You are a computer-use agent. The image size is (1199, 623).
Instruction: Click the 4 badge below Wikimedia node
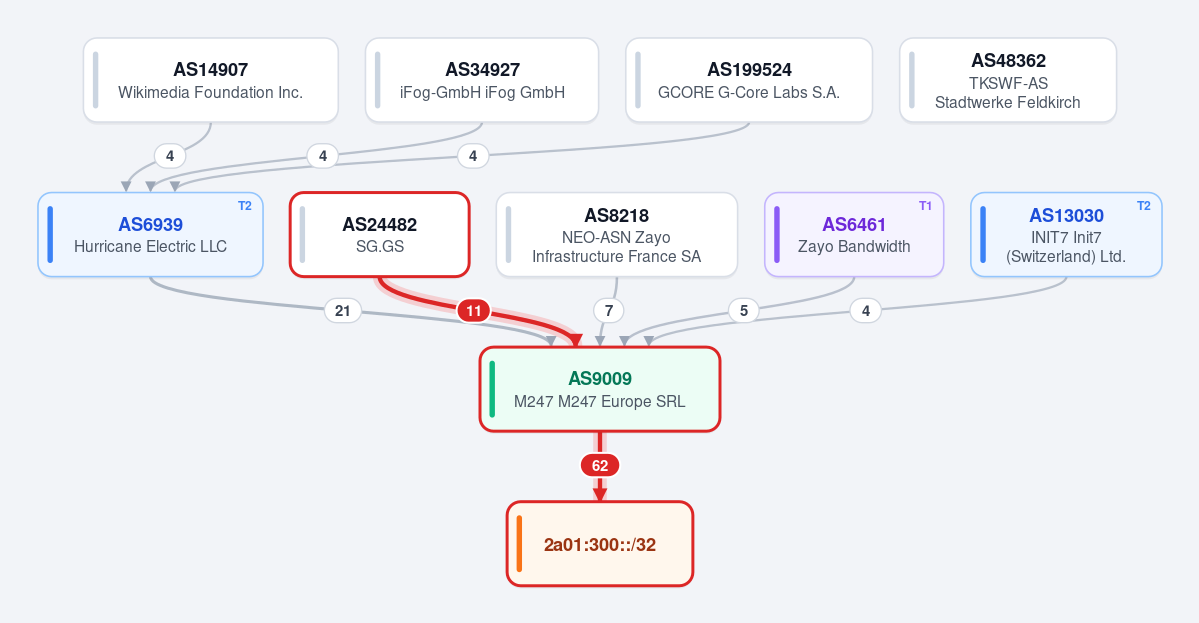click(170, 156)
